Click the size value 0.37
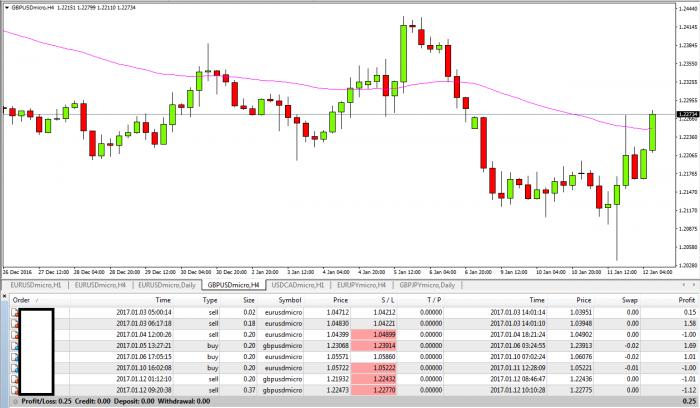 point(250,390)
